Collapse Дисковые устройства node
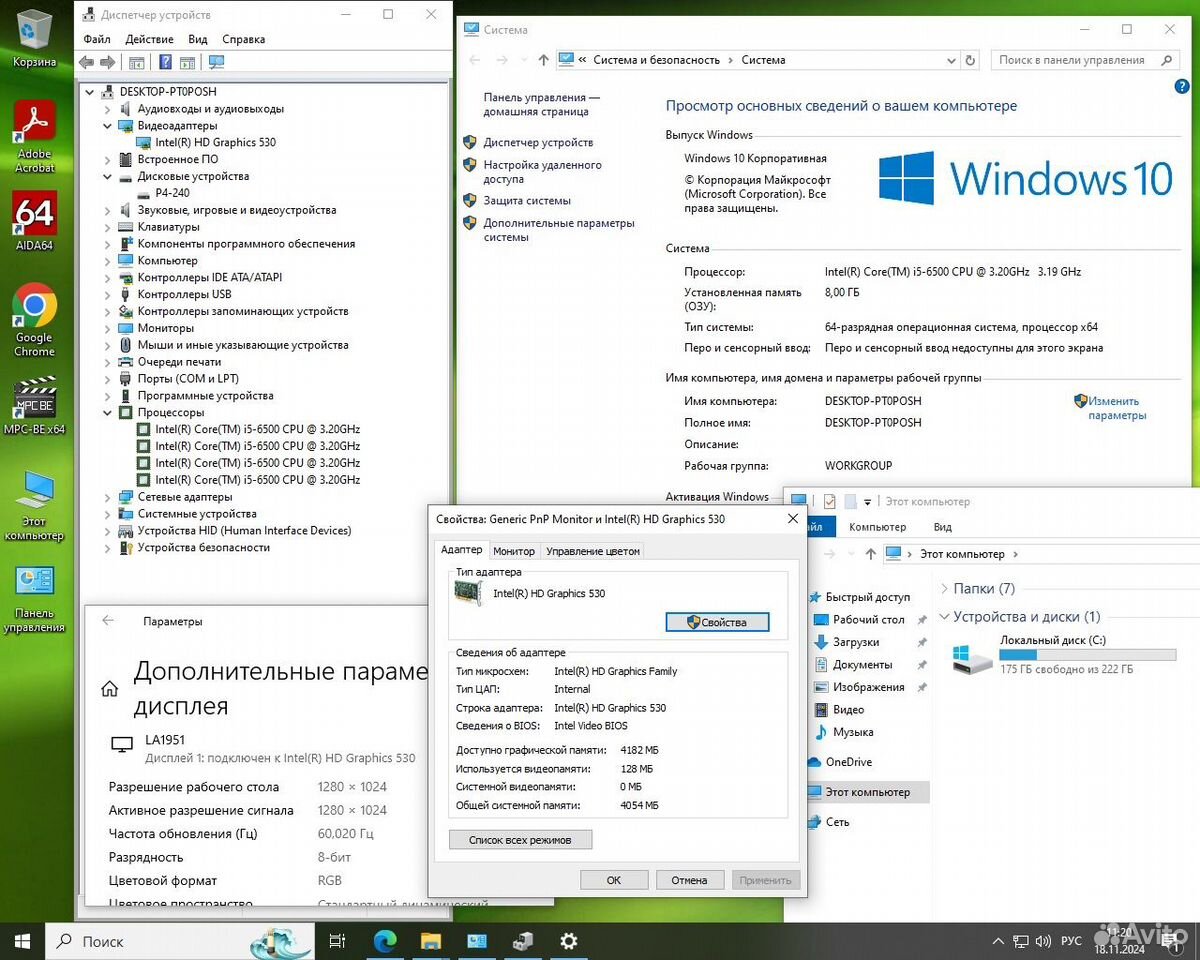The height and width of the screenshot is (960, 1200). coord(108,176)
